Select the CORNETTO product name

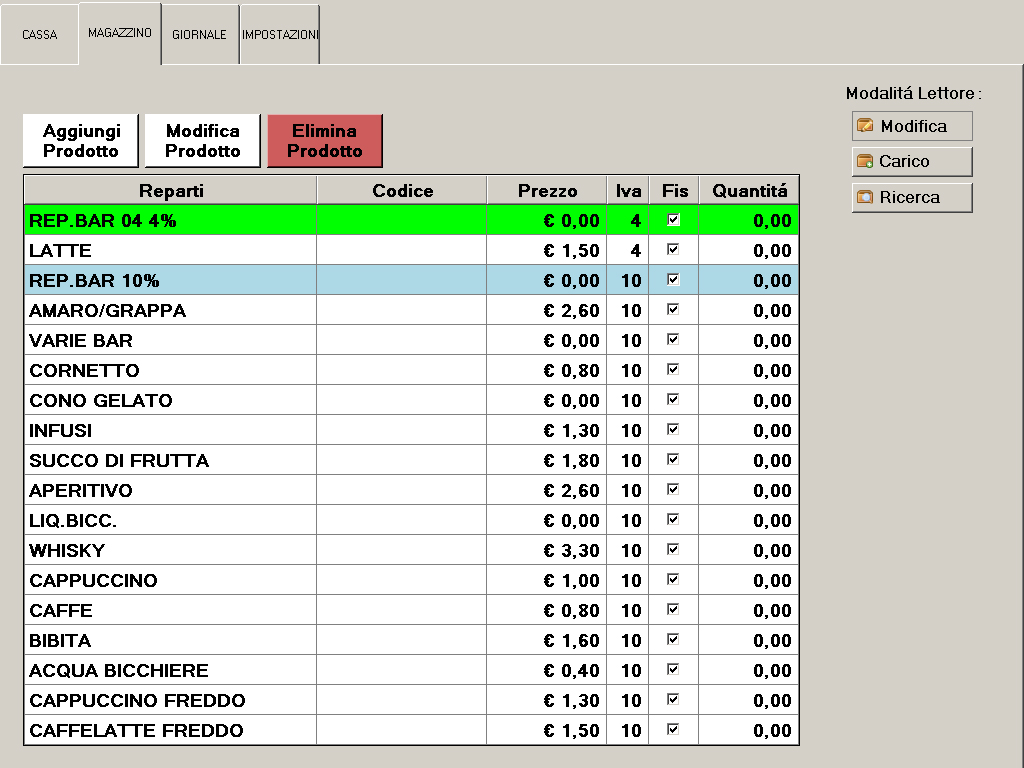pyautogui.click(x=84, y=371)
